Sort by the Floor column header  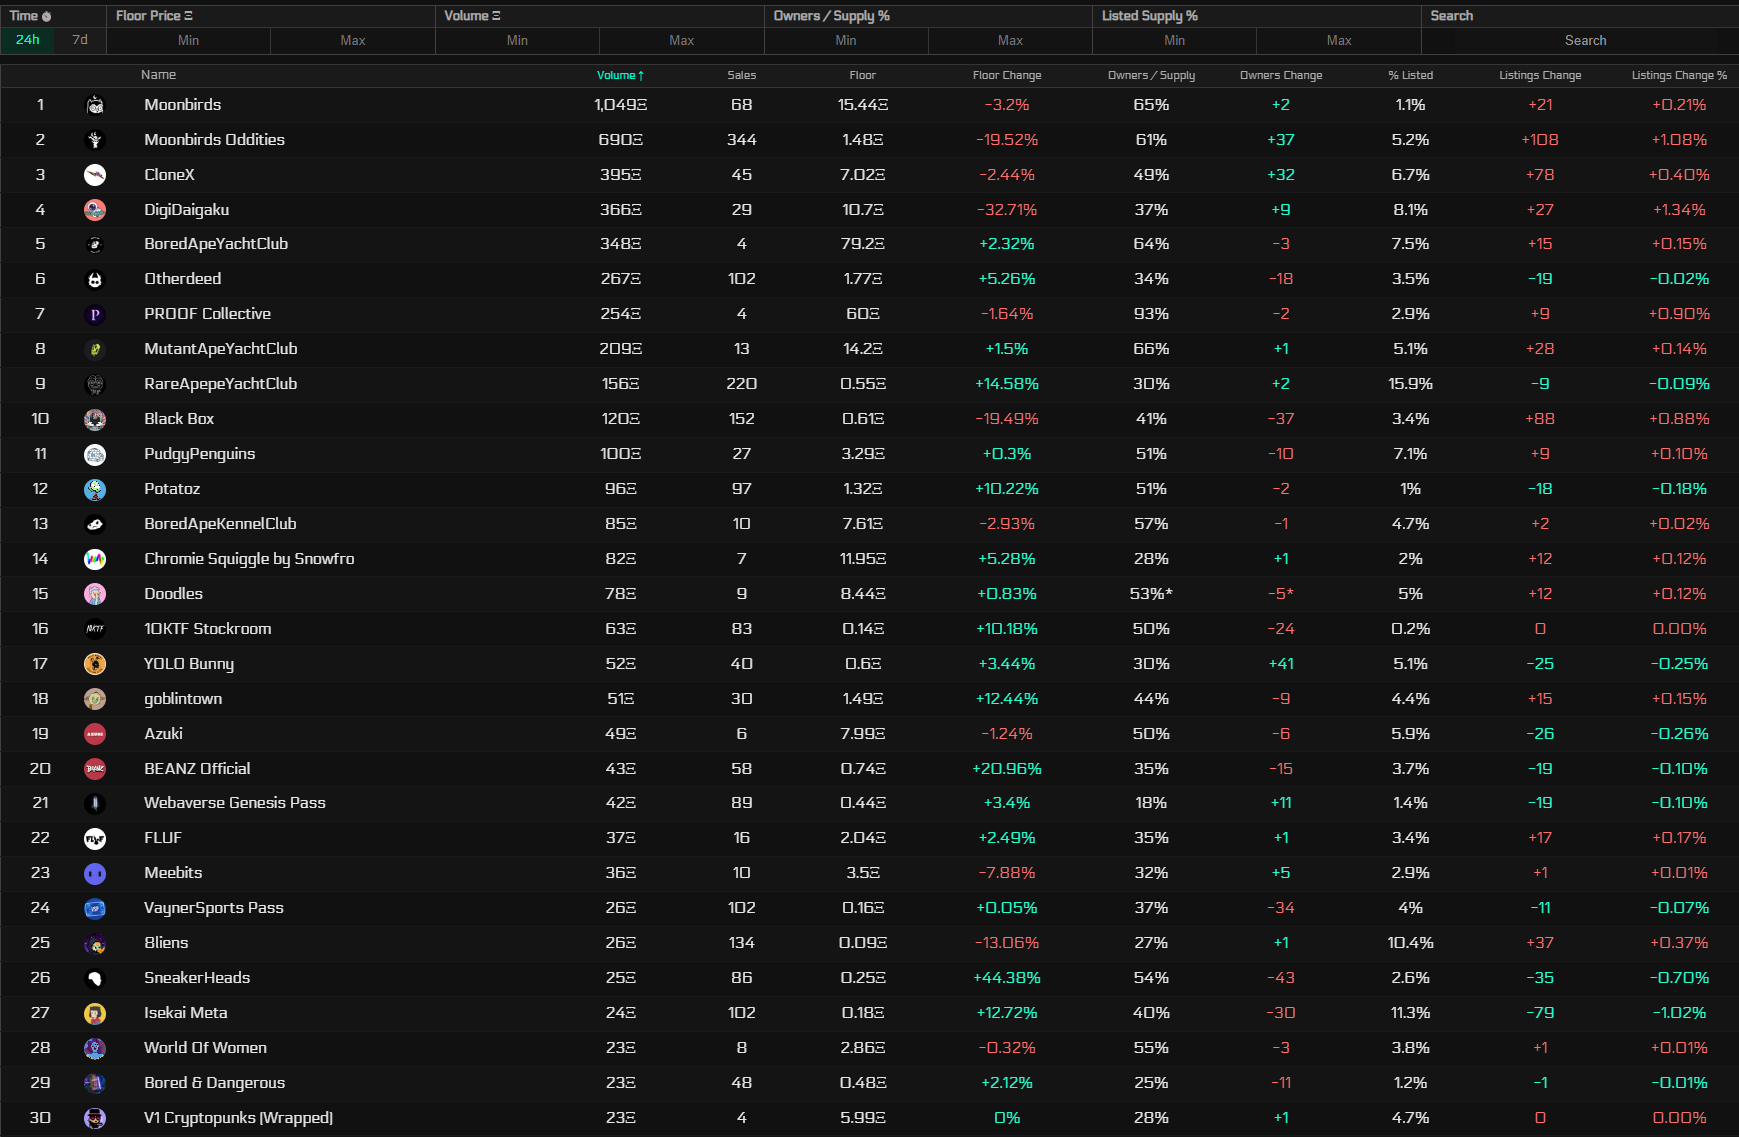click(x=863, y=75)
